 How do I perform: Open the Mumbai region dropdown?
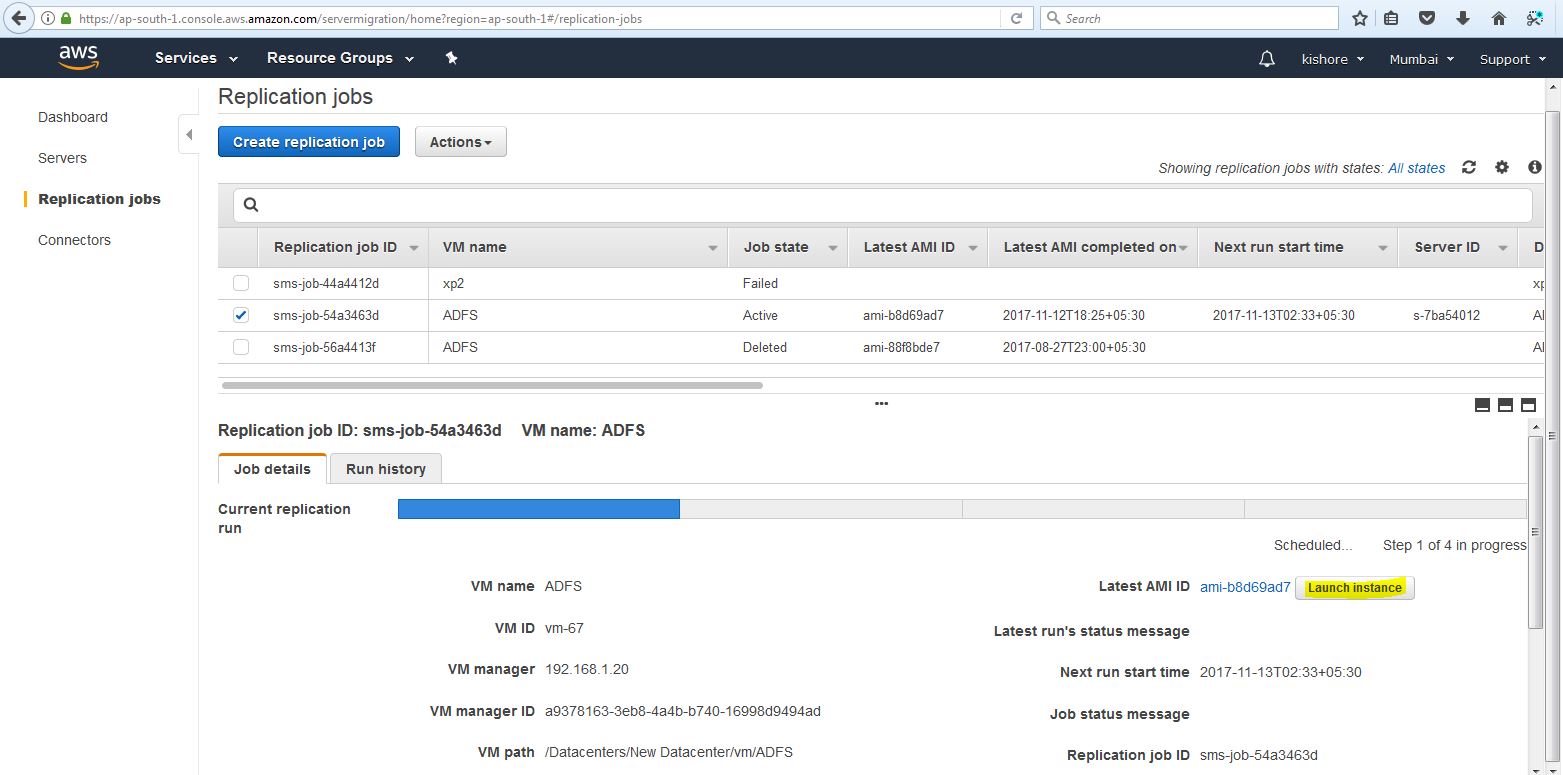[x=1421, y=59]
